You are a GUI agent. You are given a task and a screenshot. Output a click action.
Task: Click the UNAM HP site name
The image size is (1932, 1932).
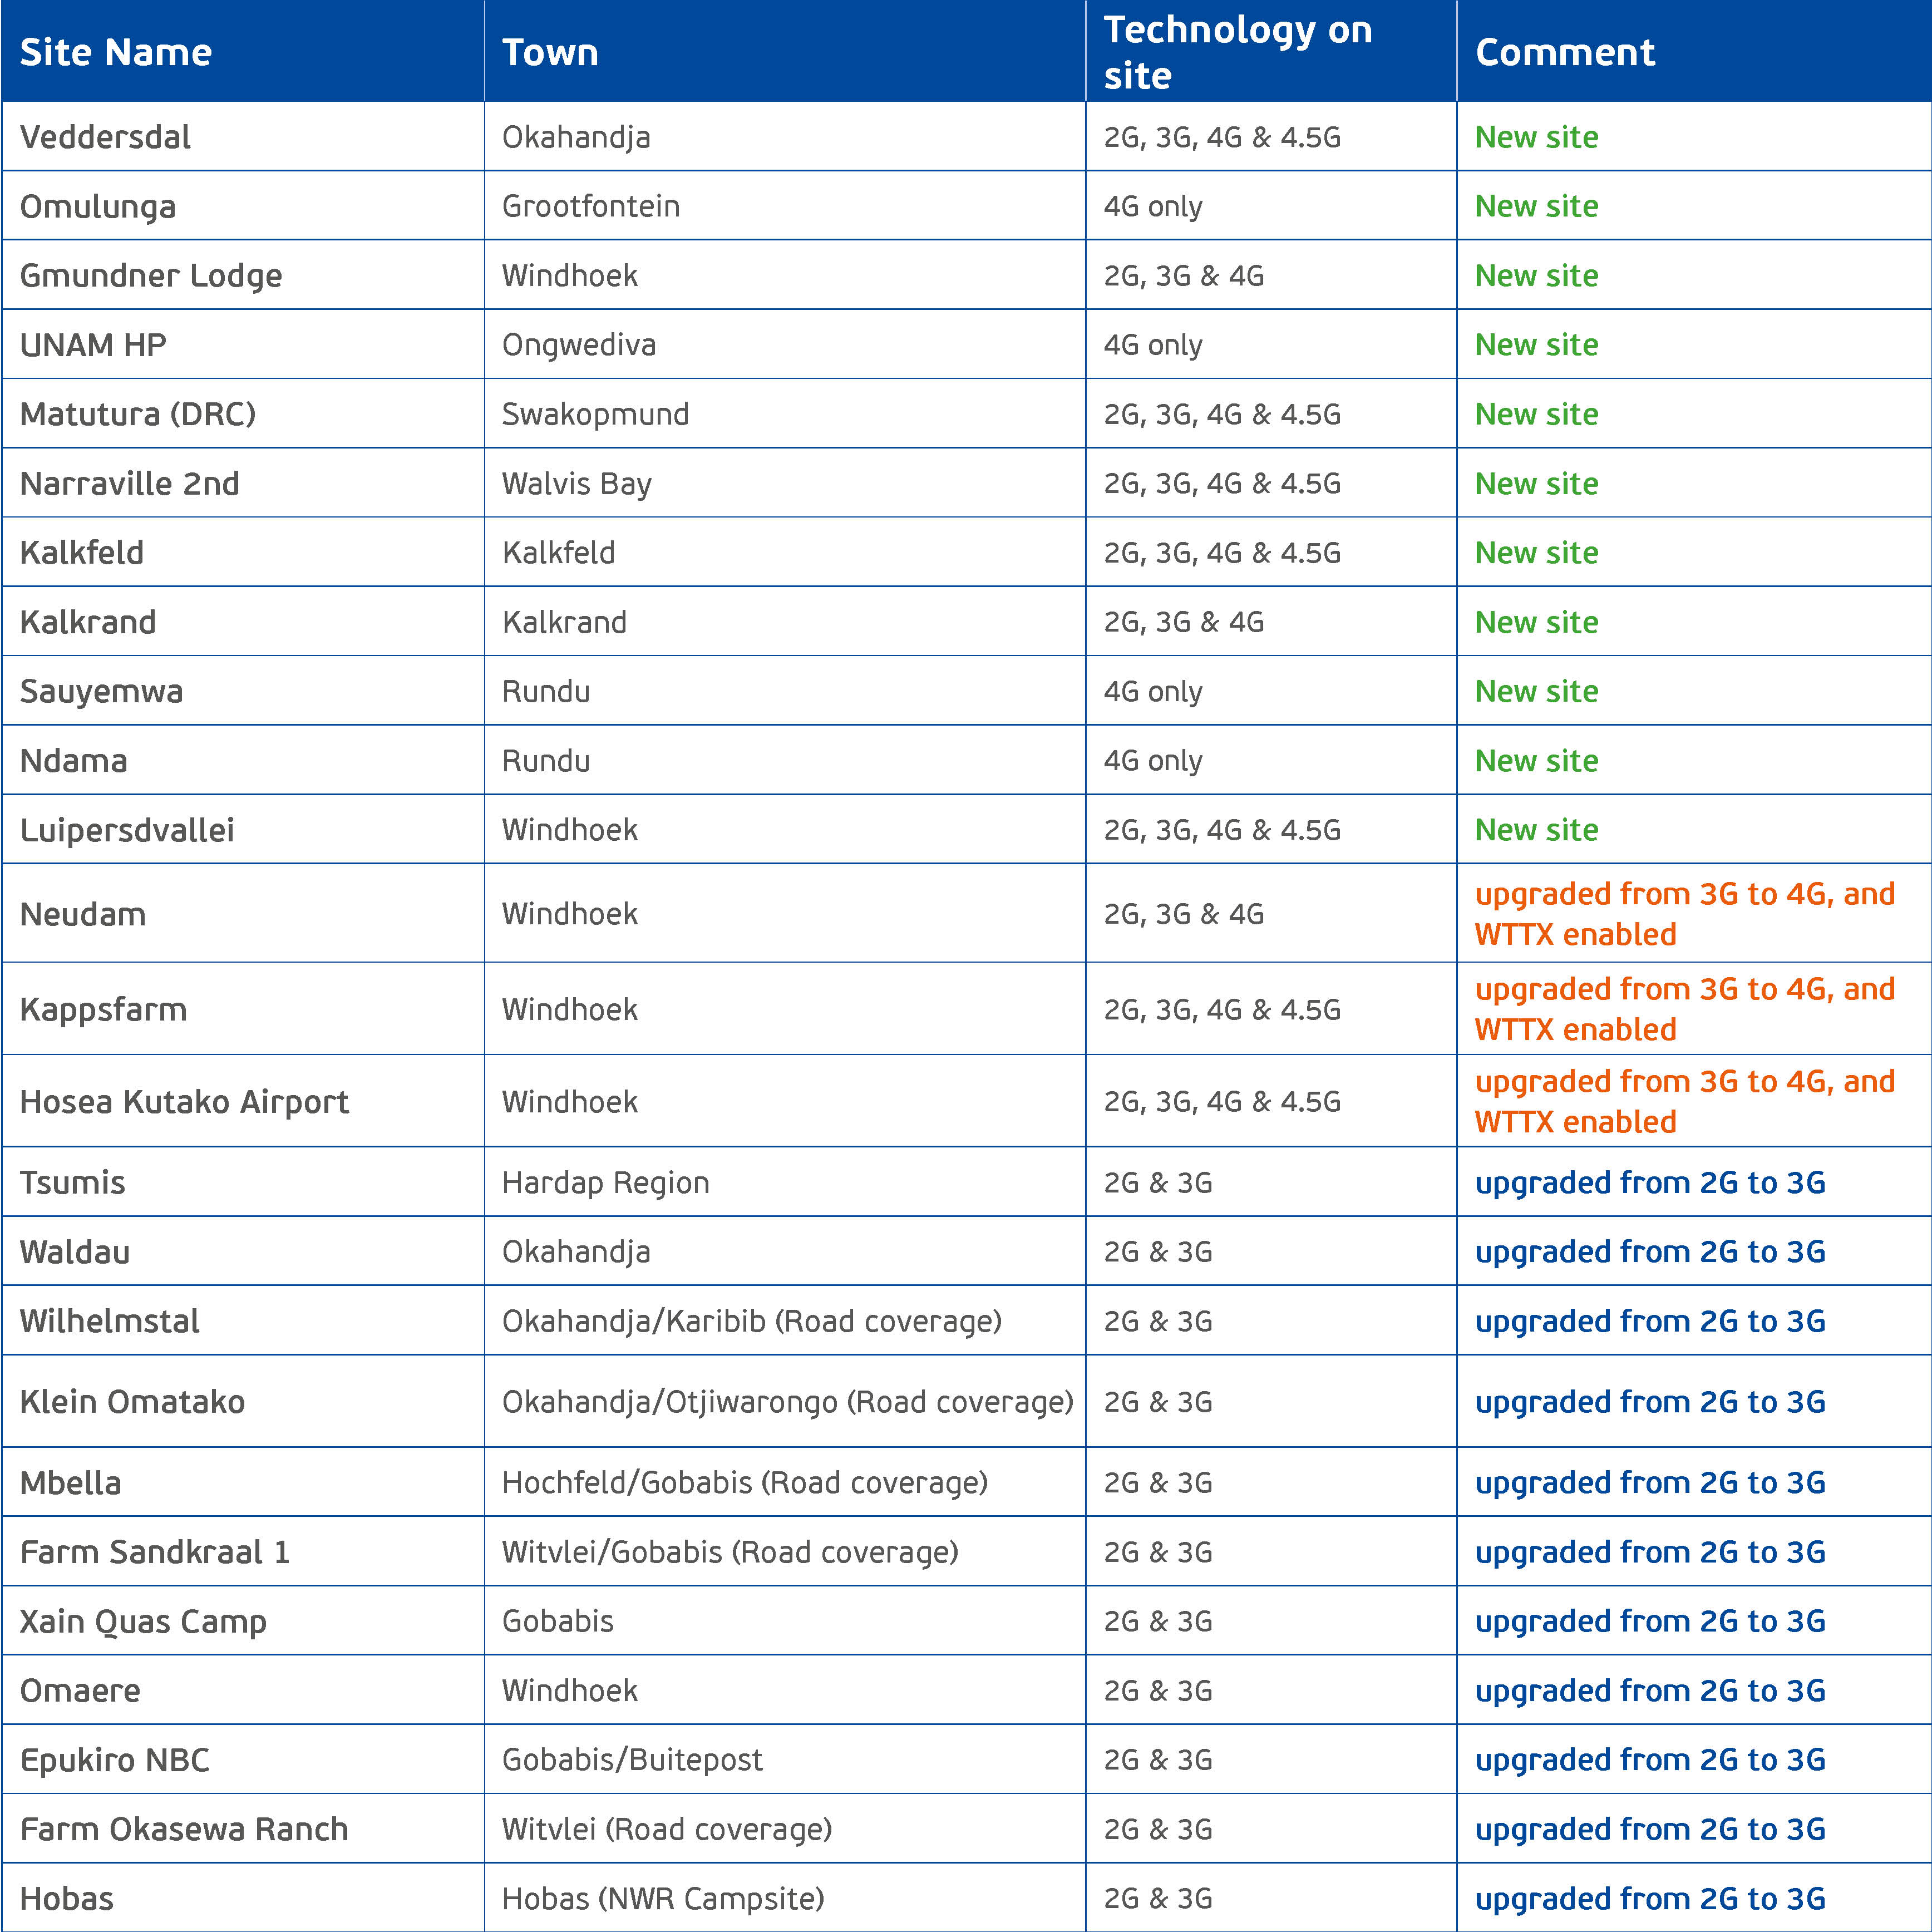coord(93,344)
